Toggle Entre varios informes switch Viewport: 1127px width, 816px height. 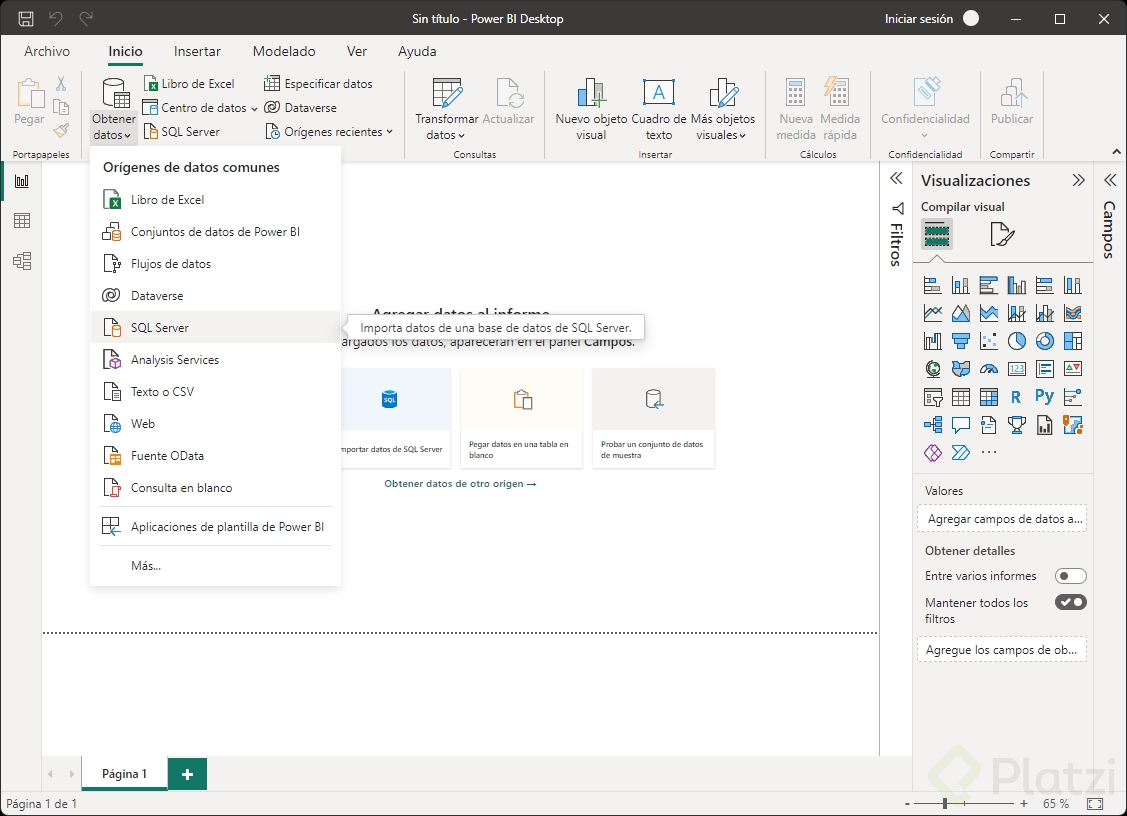click(1070, 576)
